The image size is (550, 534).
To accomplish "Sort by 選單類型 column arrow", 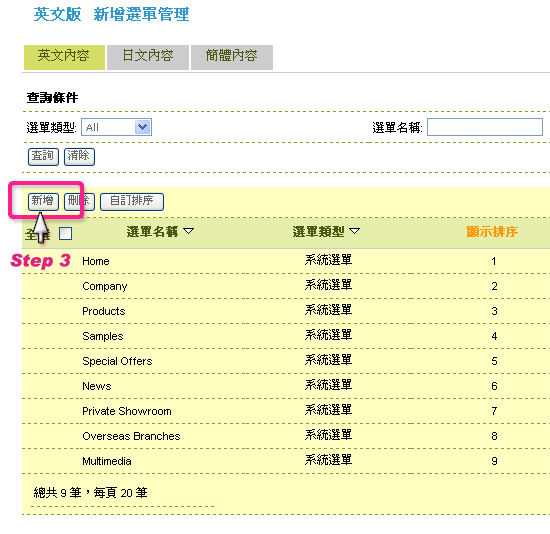I will click(355, 231).
